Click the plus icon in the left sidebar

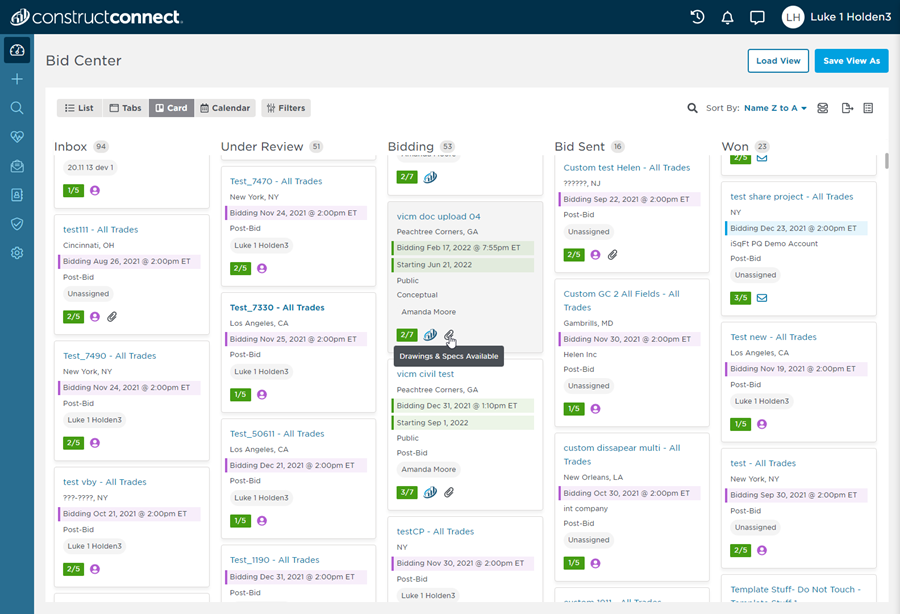(17, 79)
